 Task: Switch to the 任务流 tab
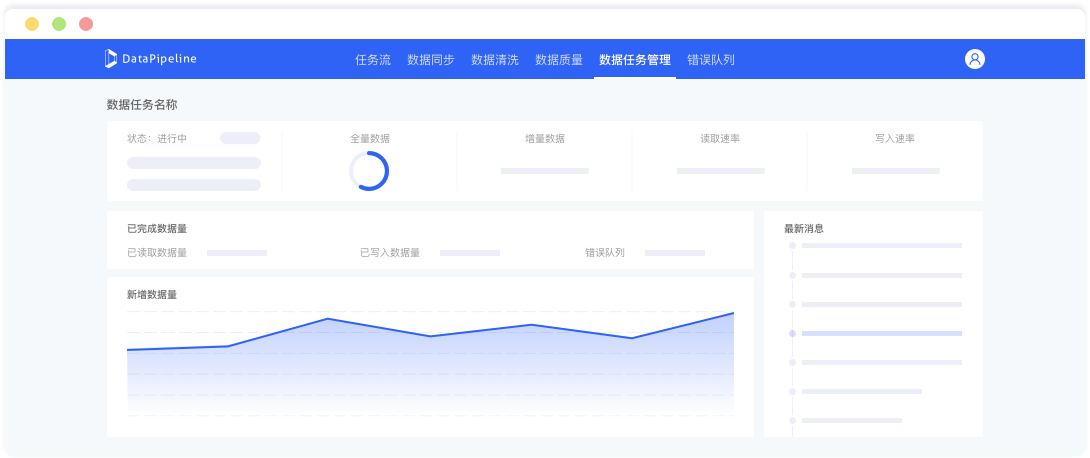373,60
